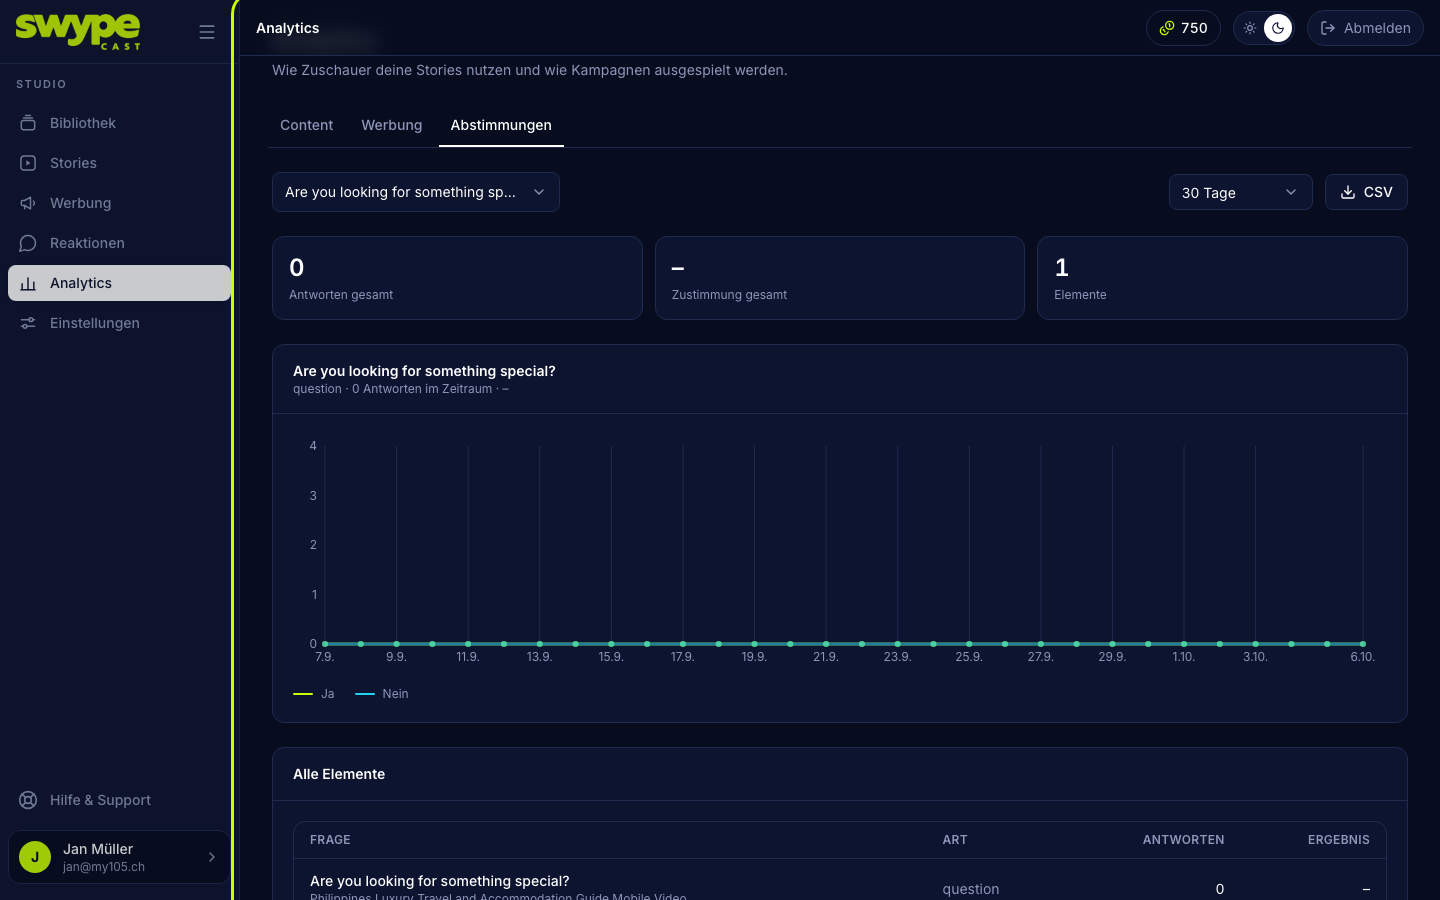Viewport: 1440px width, 900px height.
Task: Click the 6.10. data point on chart
Action: click(x=1363, y=644)
